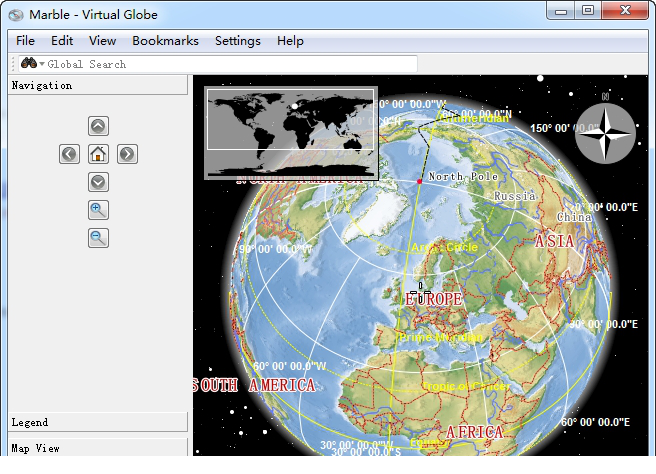Click the overview world minimap
Screen dimensions: 656x474
[x=291, y=133]
